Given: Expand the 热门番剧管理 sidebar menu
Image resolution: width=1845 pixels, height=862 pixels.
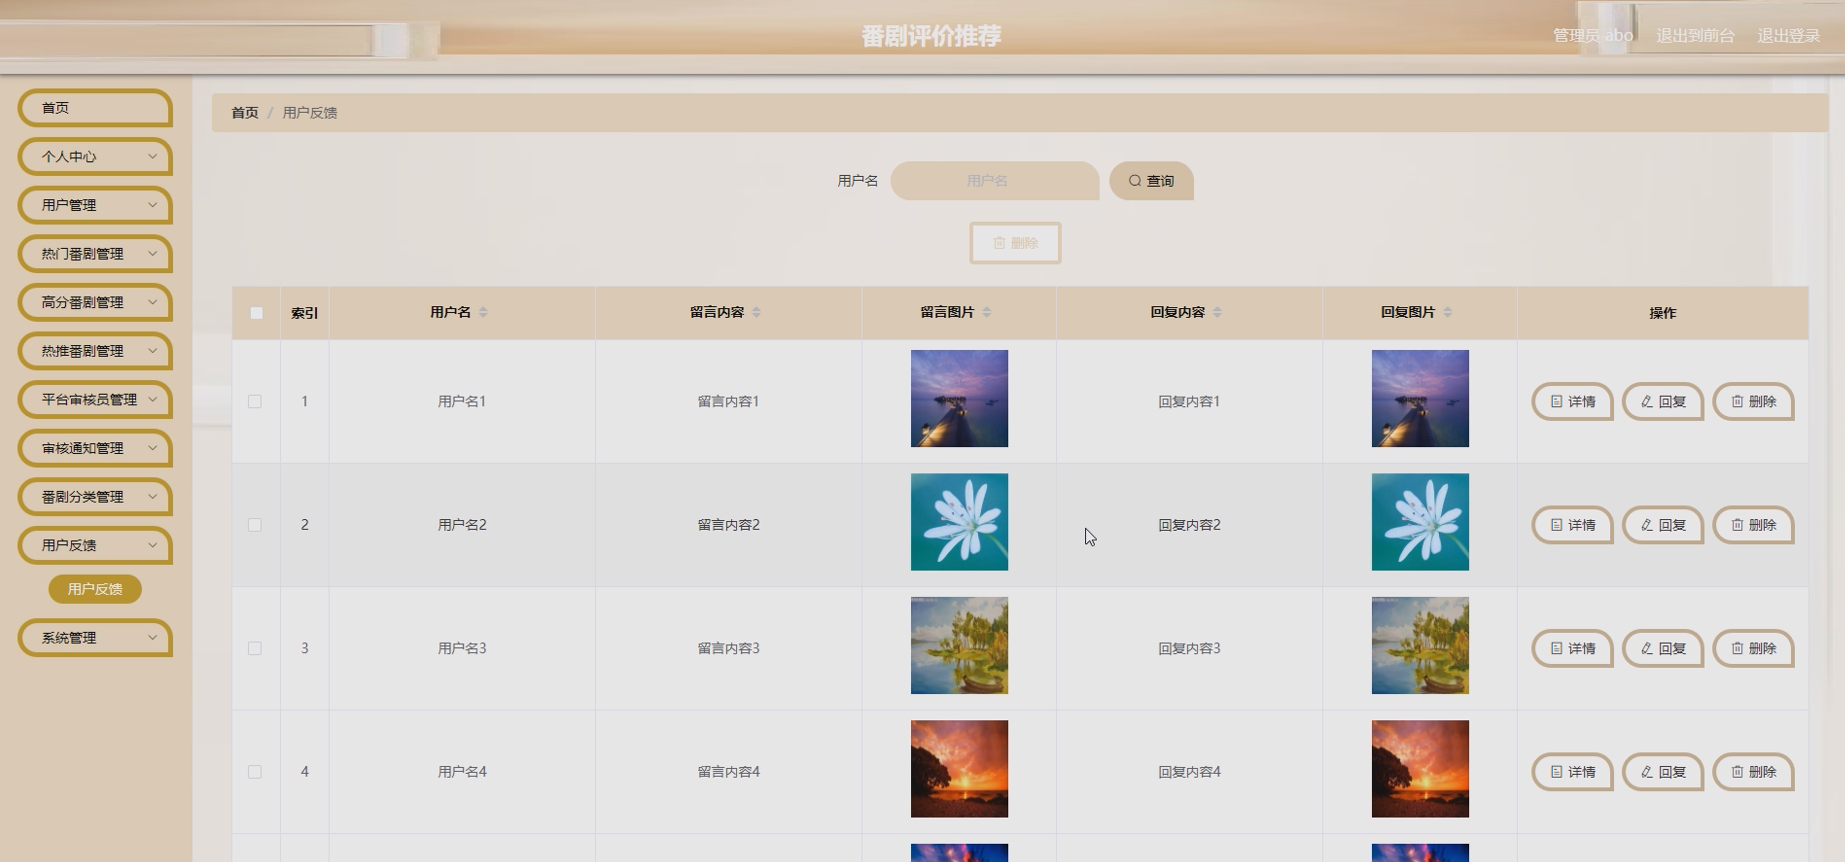Looking at the screenshot, I should tap(95, 254).
